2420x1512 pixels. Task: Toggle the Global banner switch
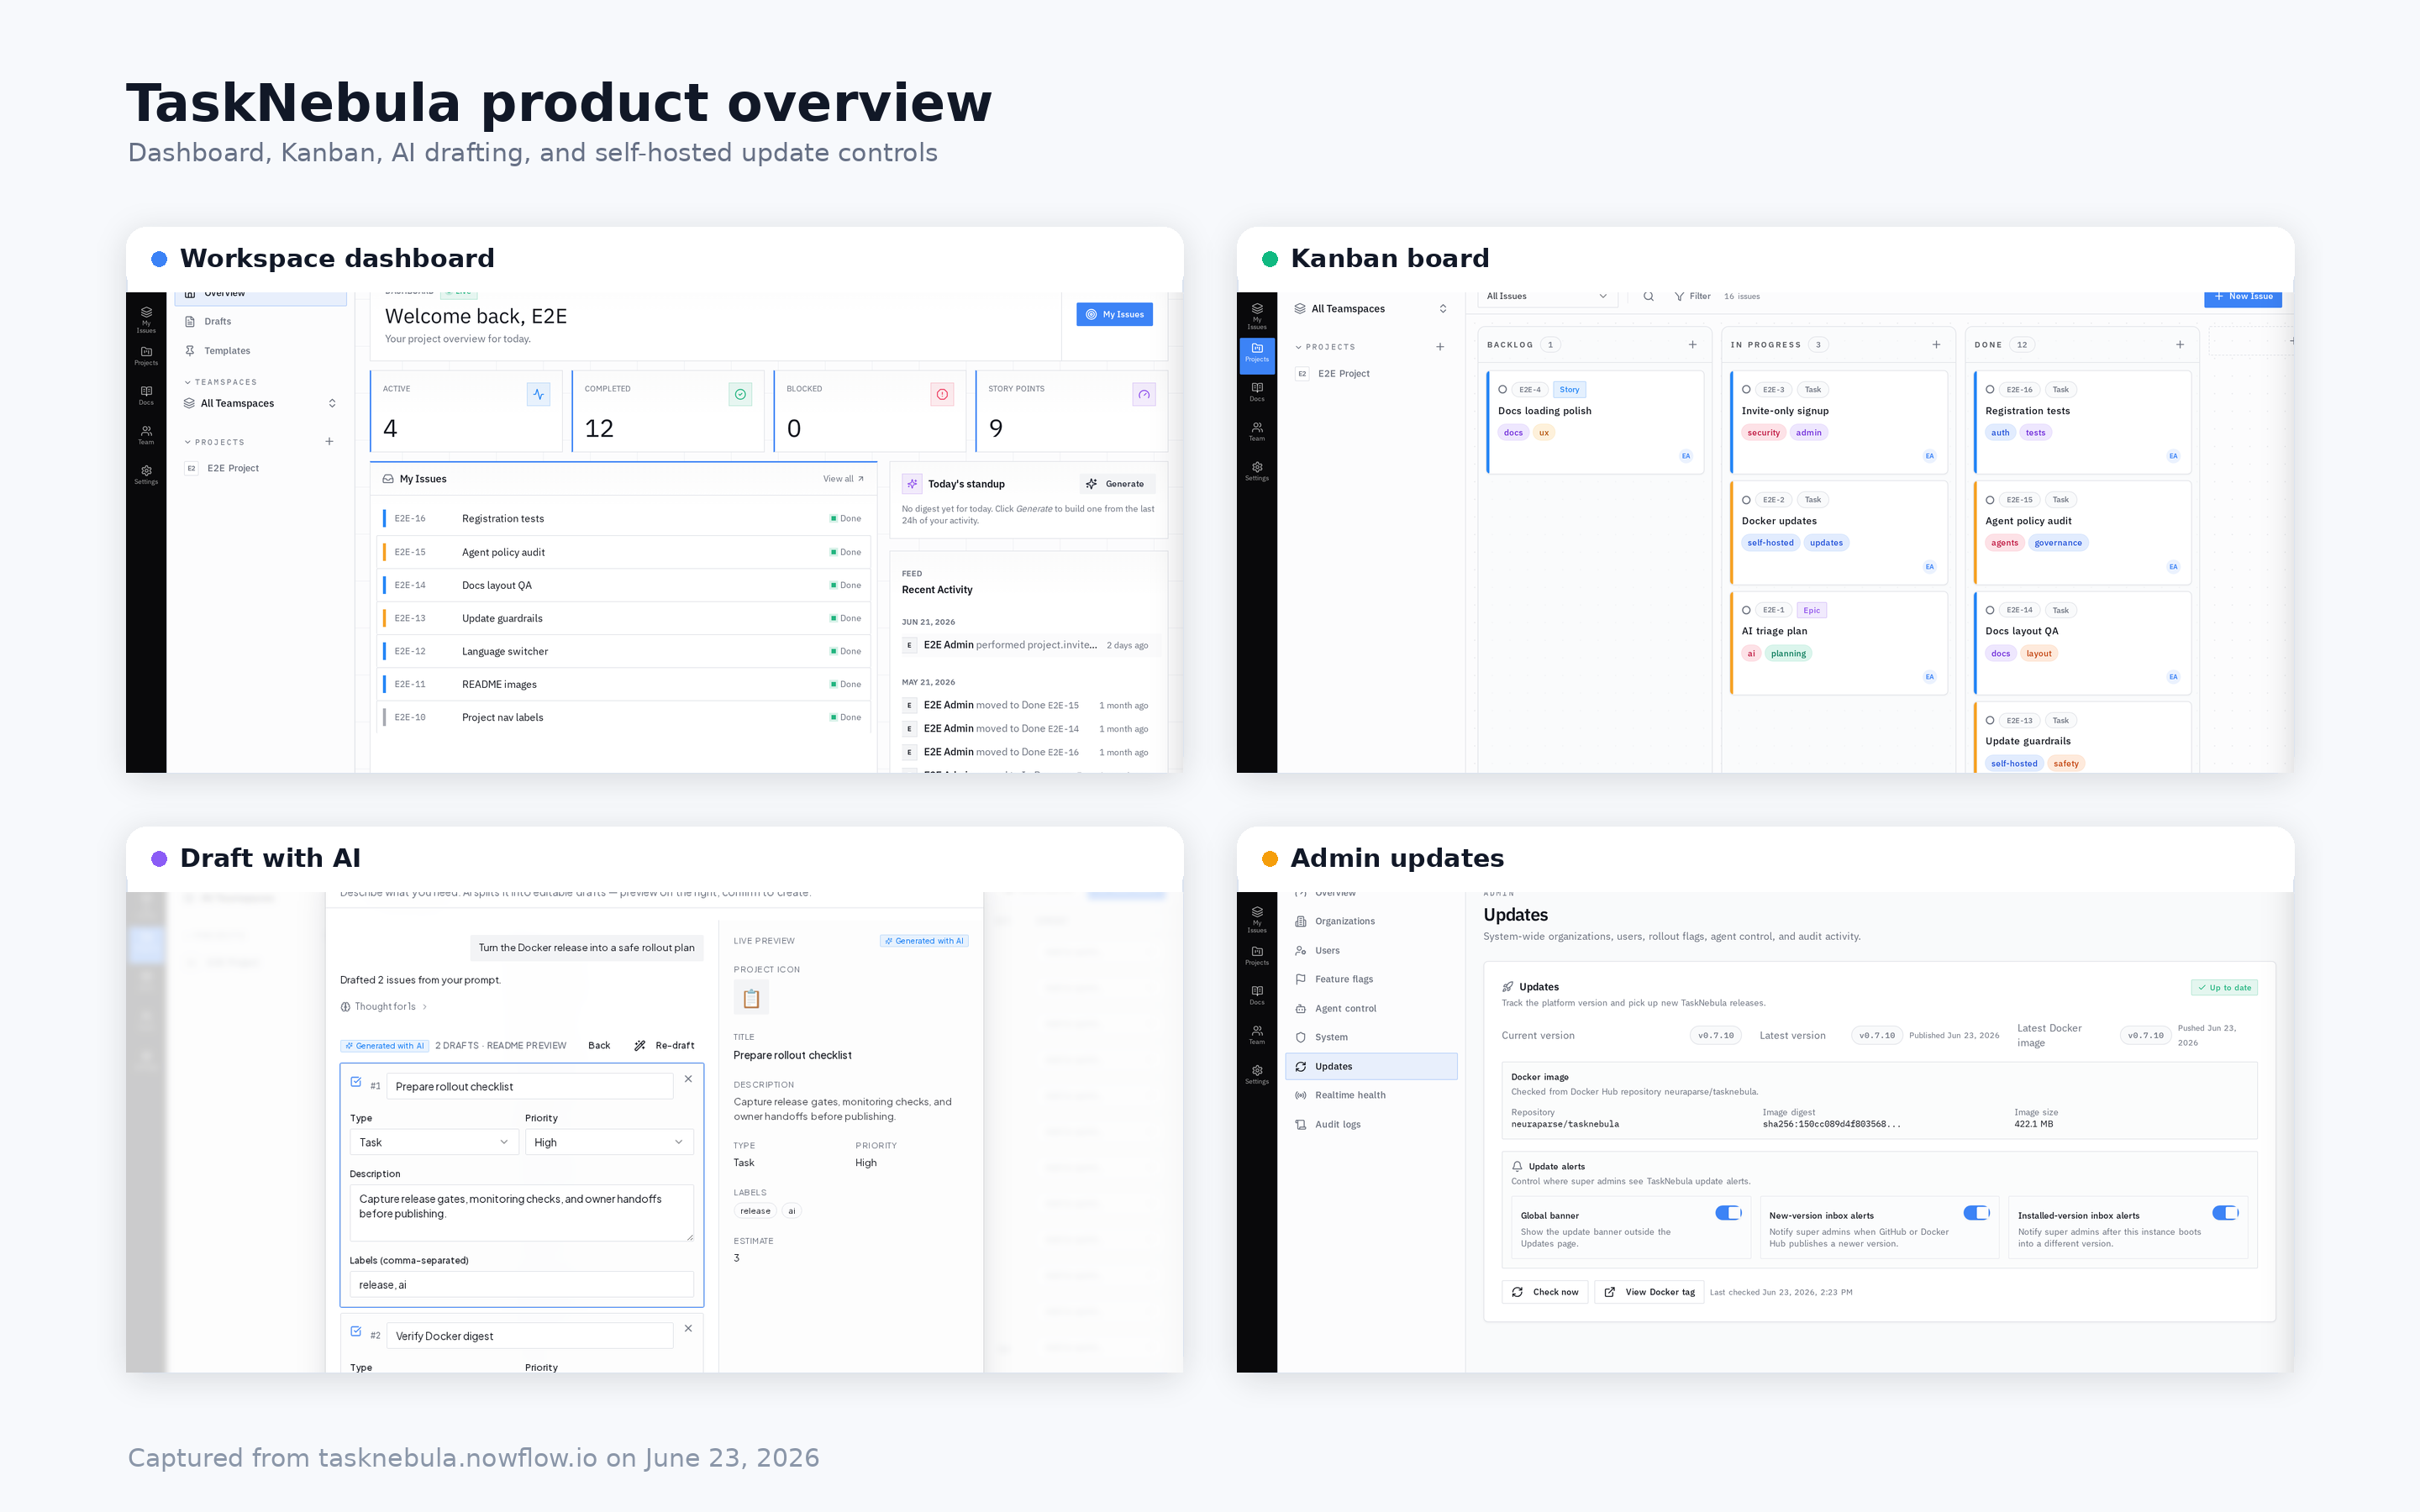click(x=1728, y=1213)
